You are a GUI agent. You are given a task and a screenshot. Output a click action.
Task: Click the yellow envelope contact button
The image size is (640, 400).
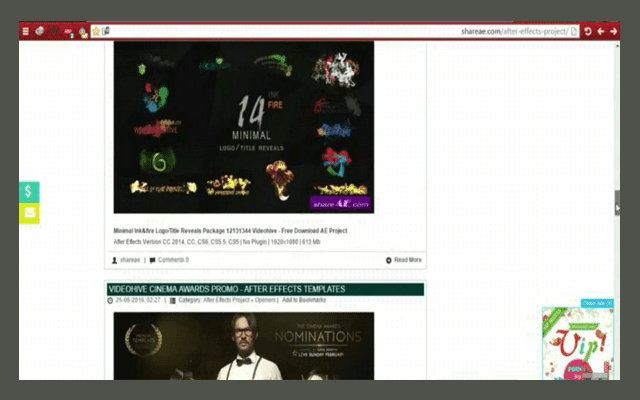tap(29, 213)
